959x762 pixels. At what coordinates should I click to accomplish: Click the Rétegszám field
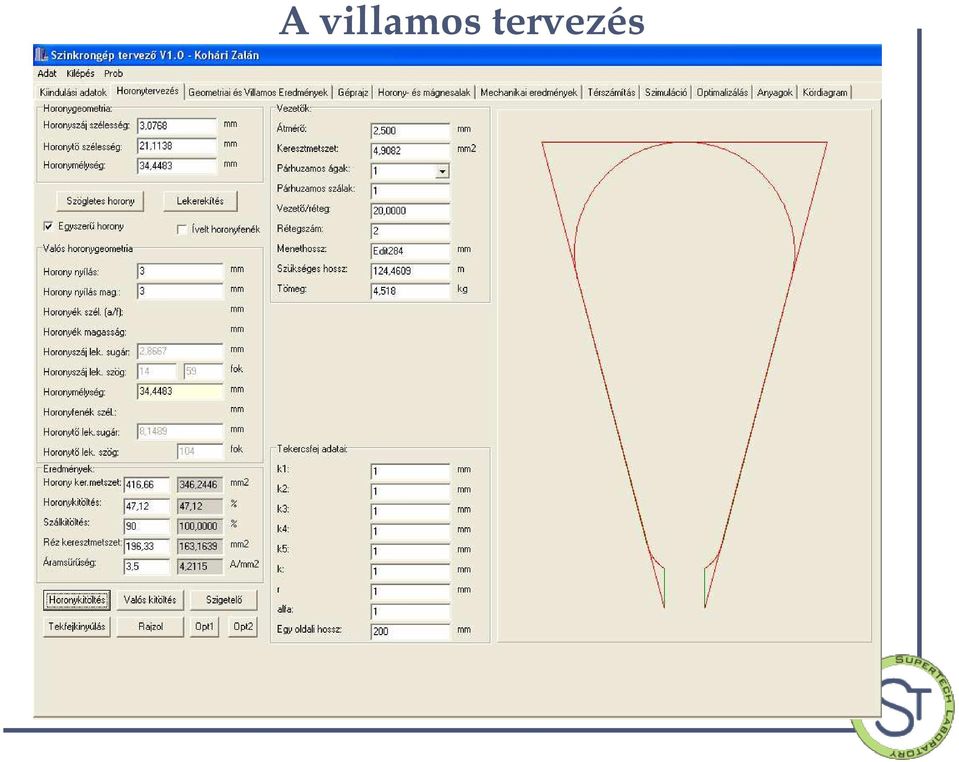(x=410, y=231)
